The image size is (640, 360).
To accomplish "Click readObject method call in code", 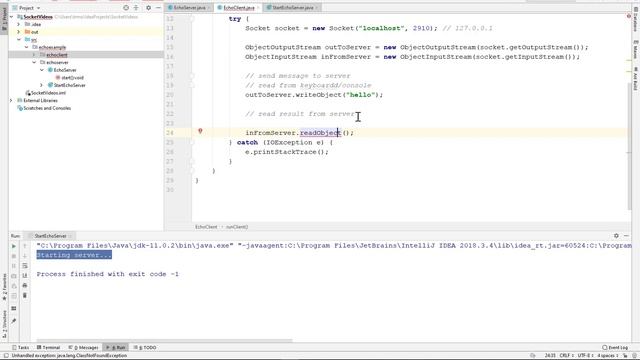I will click(x=320, y=133).
